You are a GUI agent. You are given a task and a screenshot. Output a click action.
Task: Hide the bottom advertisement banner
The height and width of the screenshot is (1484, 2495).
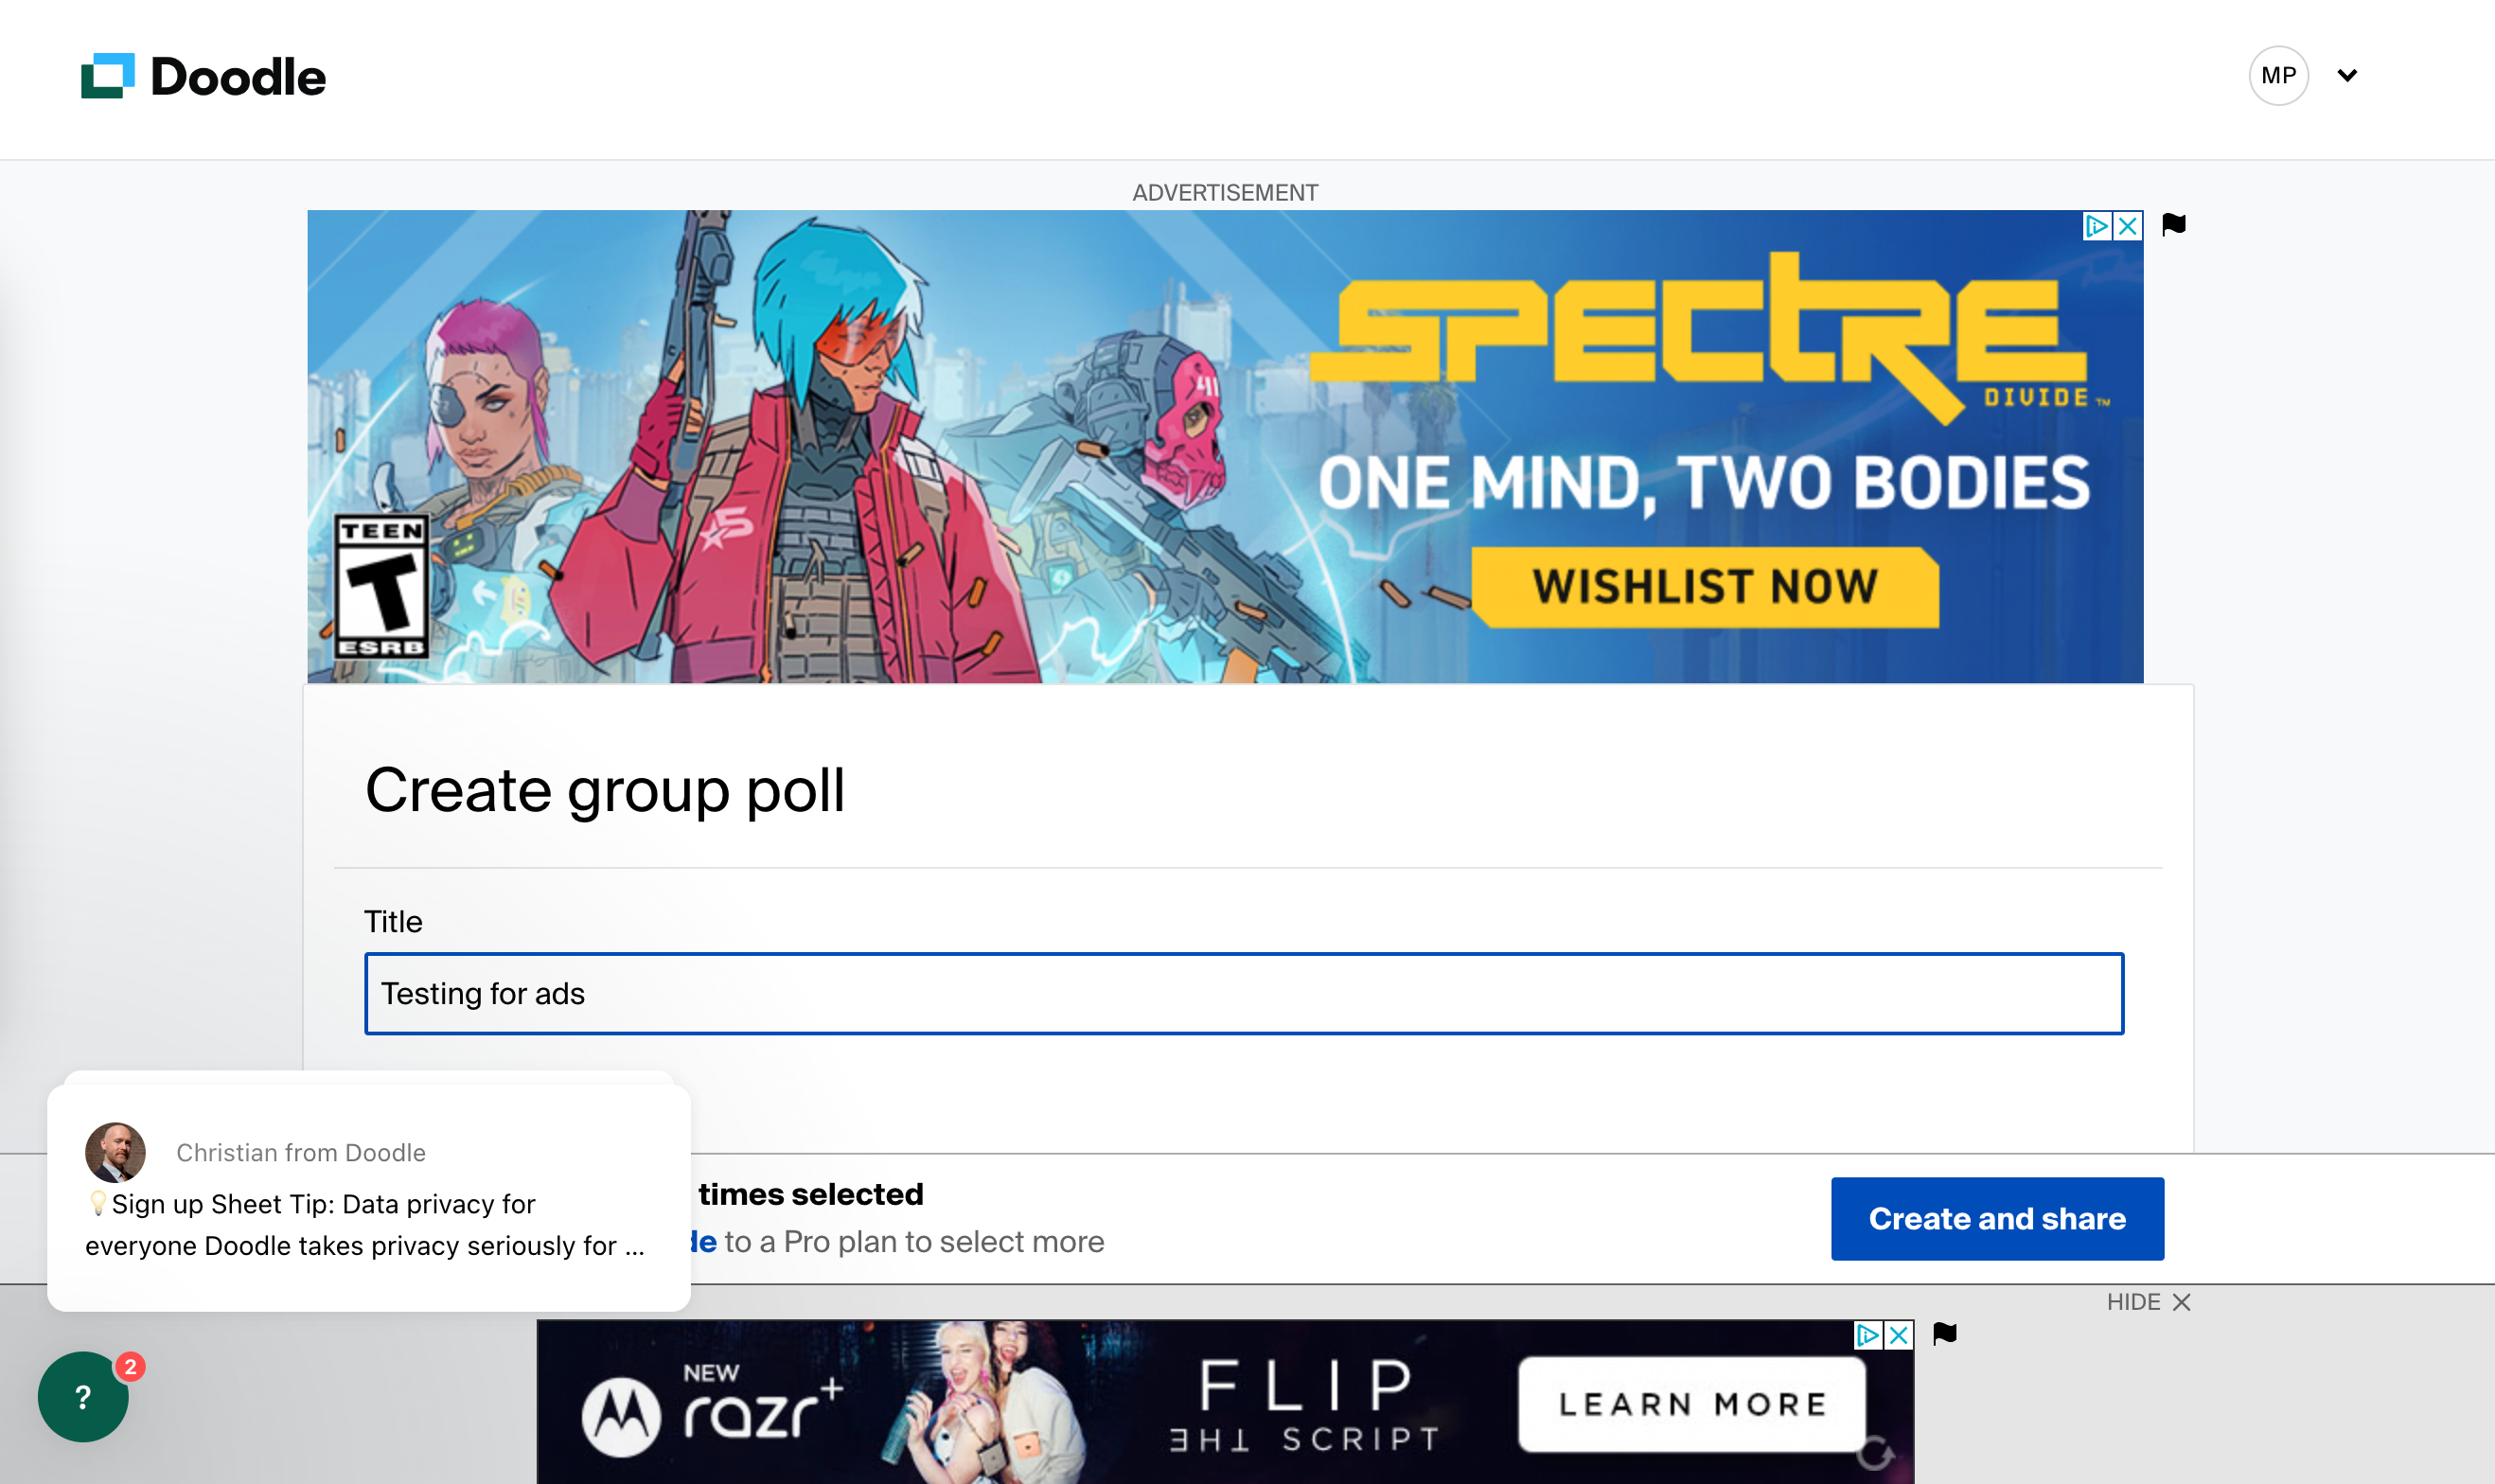[x=2147, y=1304]
